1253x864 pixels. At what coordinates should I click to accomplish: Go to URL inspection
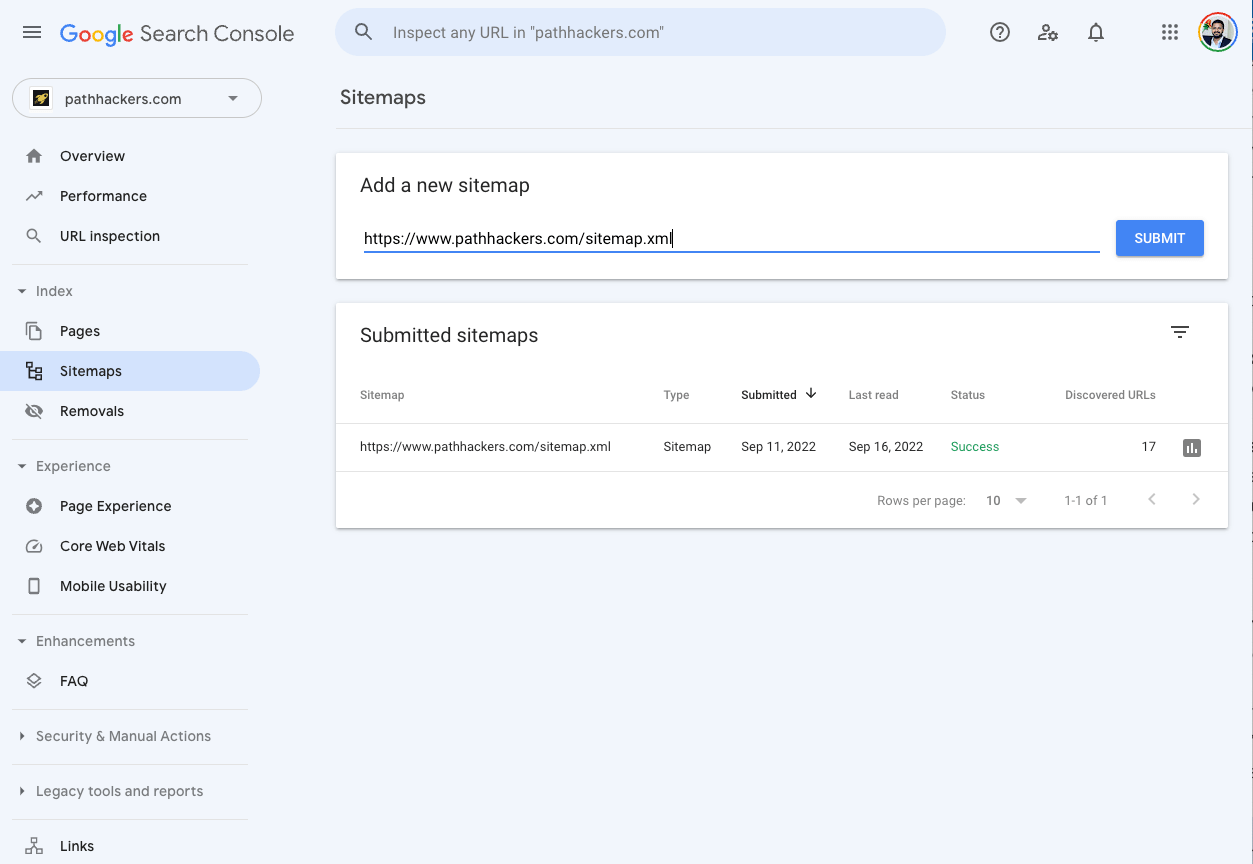pyautogui.click(x=110, y=236)
